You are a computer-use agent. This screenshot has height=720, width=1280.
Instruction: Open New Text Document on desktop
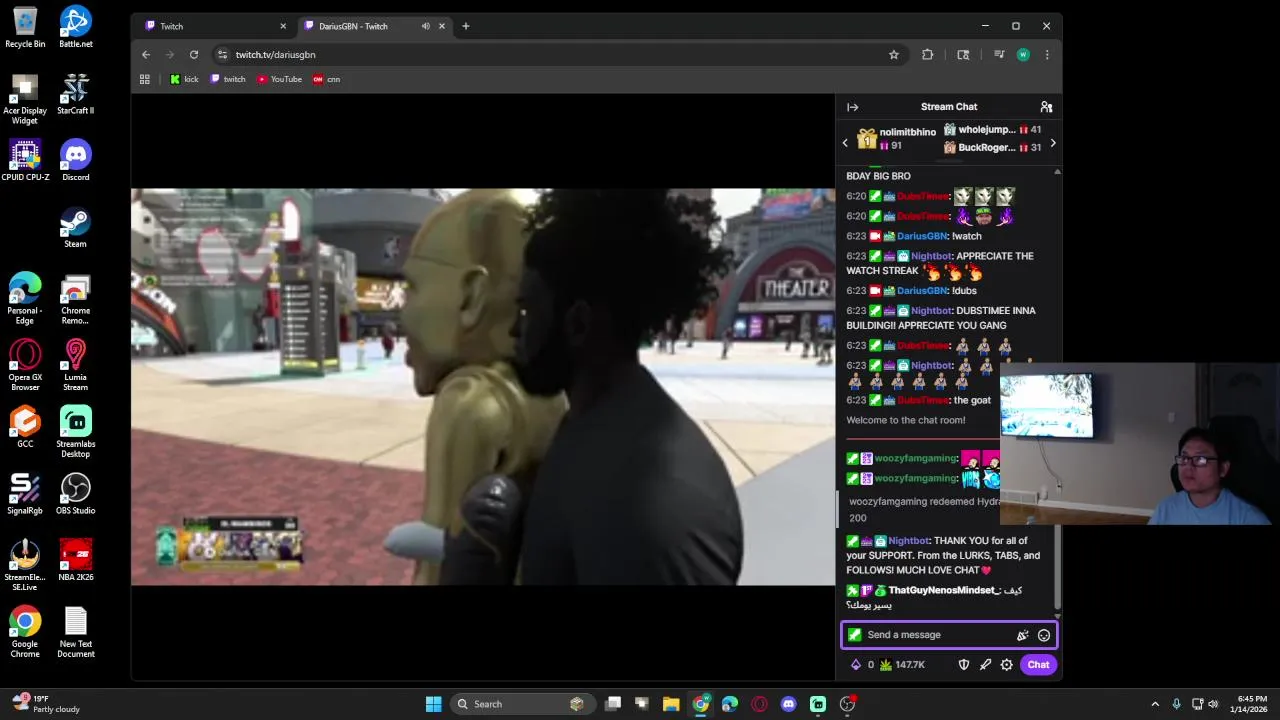(76, 632)
